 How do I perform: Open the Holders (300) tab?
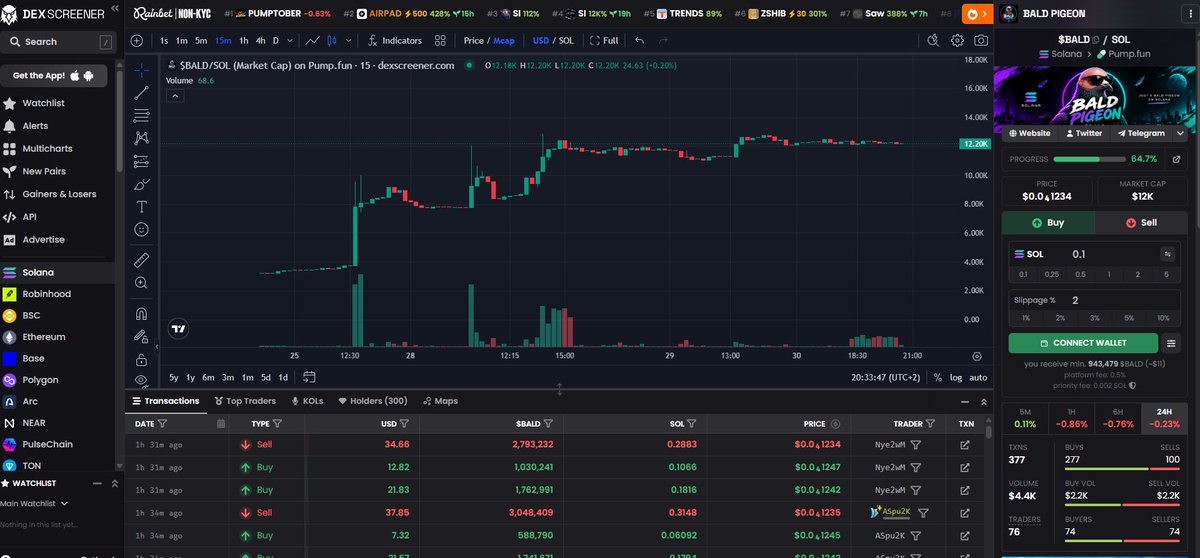pos(373,401)
